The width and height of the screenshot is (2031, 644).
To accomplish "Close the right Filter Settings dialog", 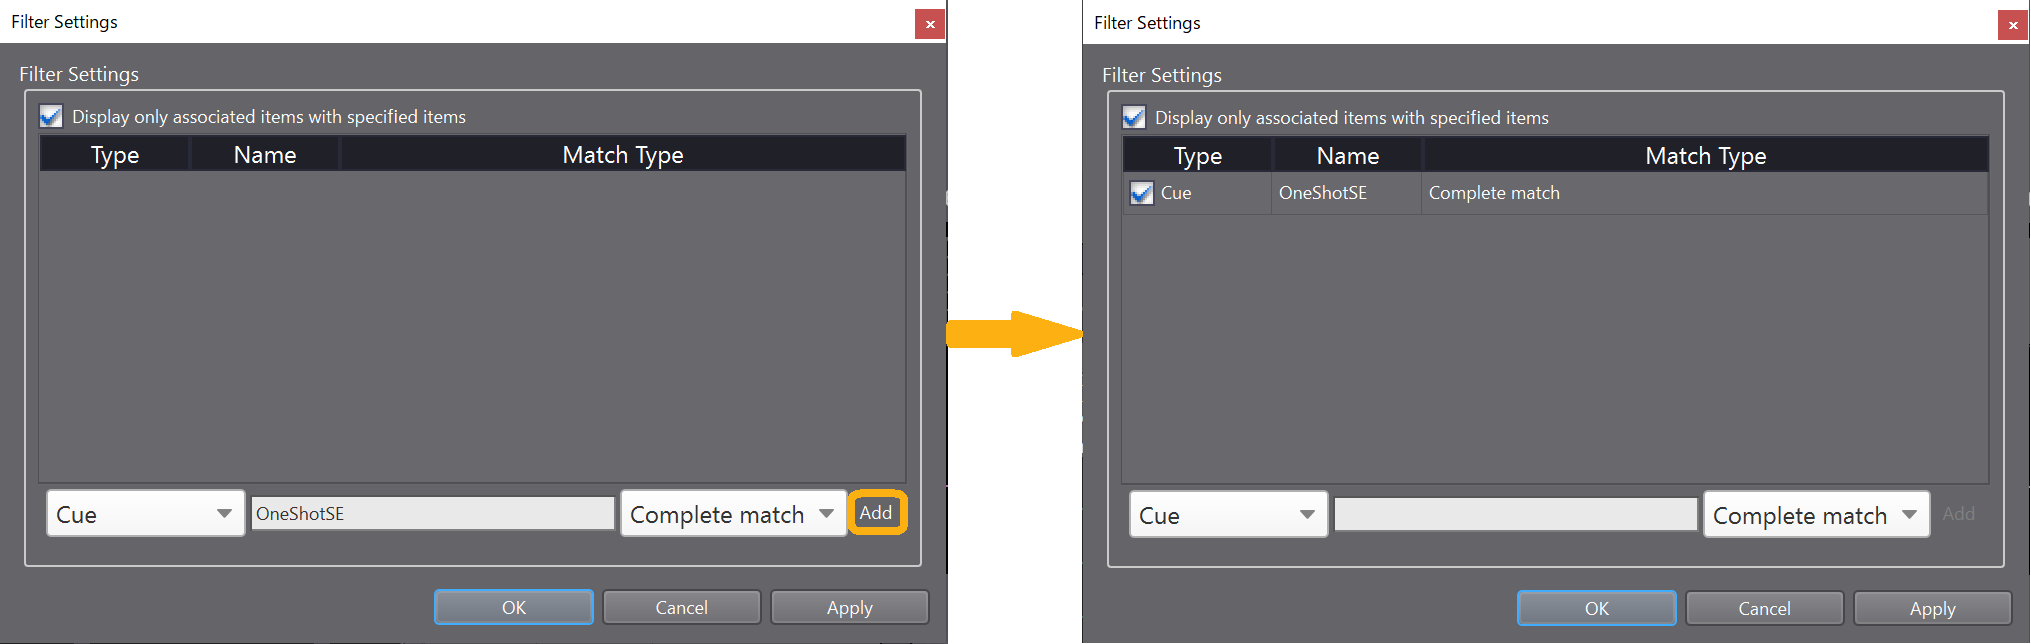I will click(2013, 25).
